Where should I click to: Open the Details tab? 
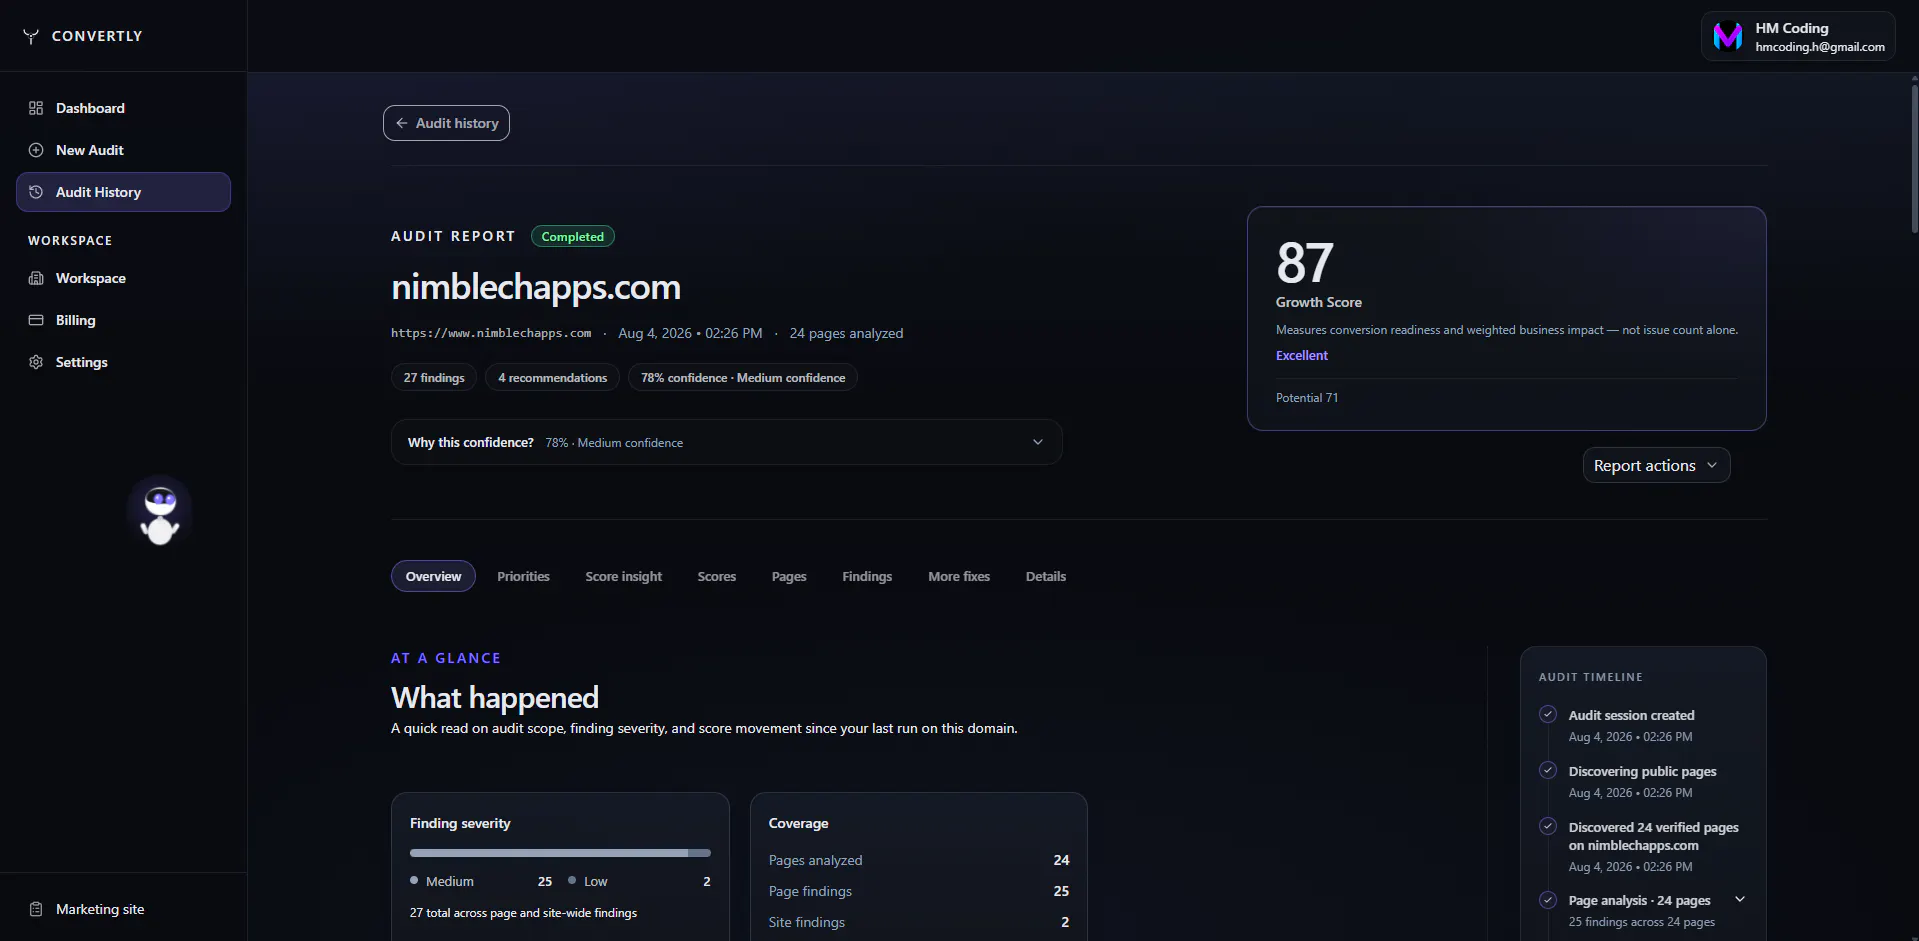coord(1045,576)
